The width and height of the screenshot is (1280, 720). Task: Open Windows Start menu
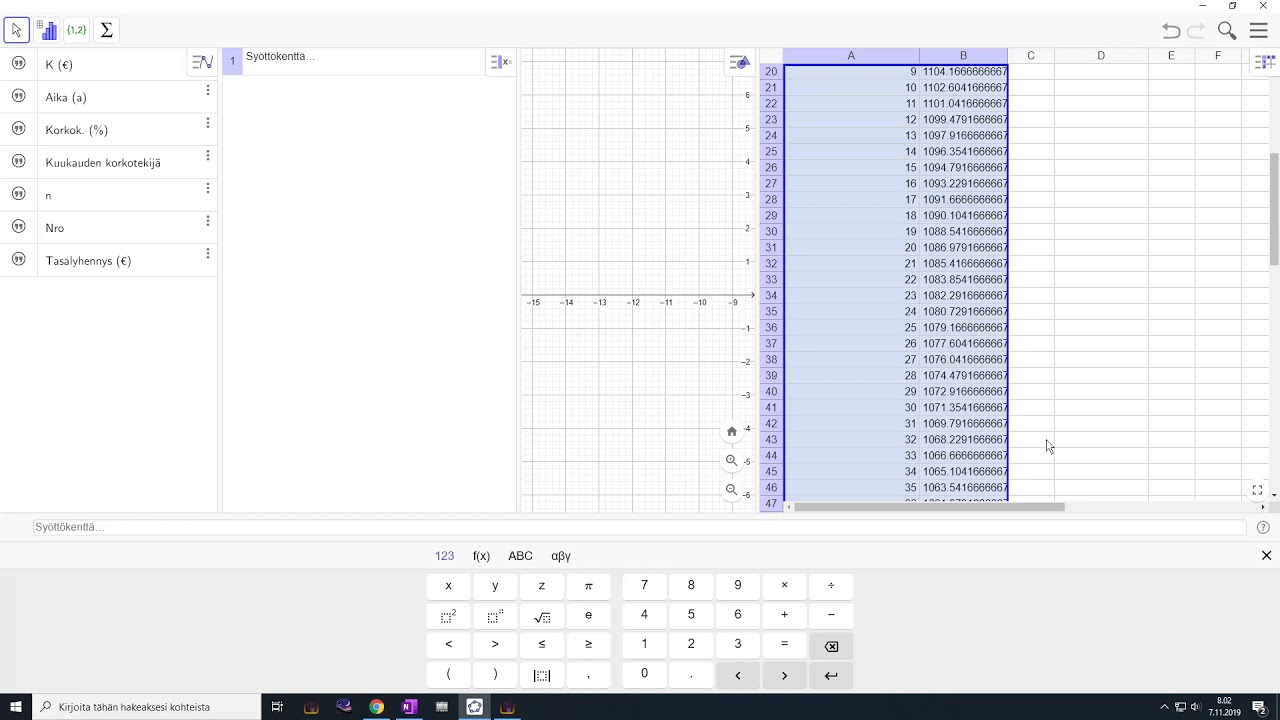coord(16,707)
